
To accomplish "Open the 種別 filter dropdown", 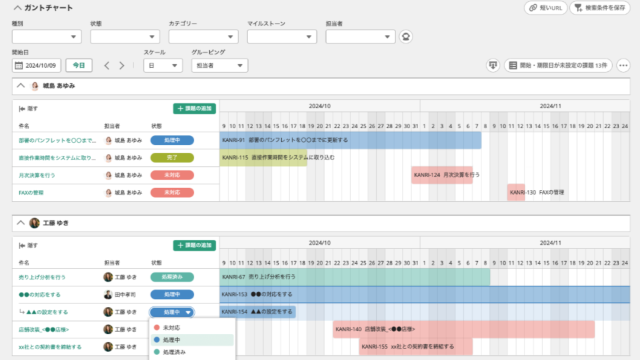I will tap(47, 37).
